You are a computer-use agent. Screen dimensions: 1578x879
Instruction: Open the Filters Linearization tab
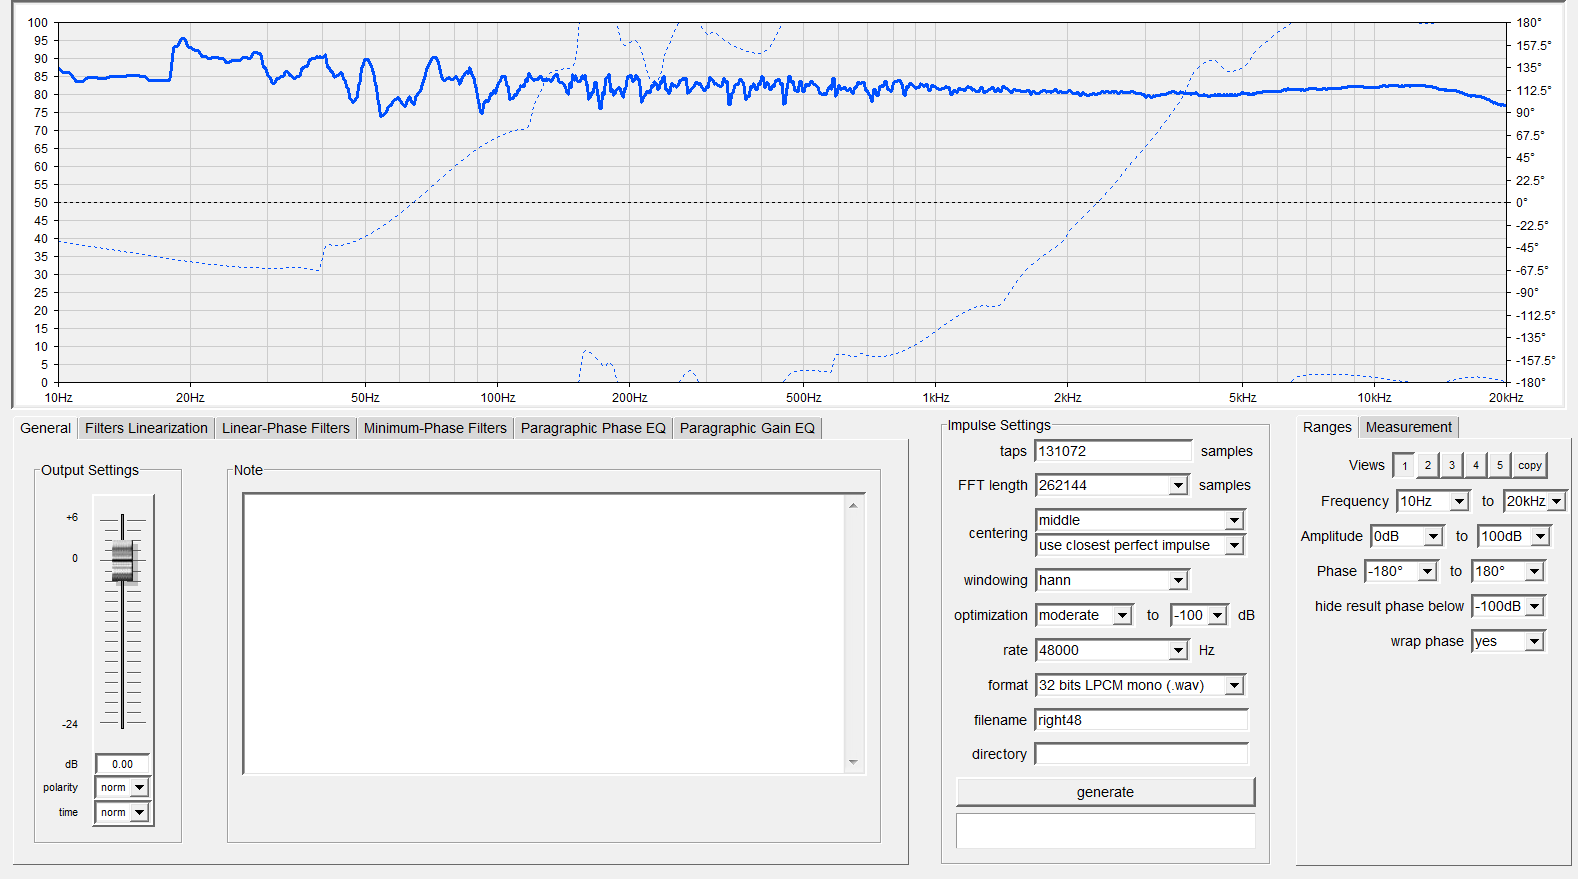click(146, 428)
